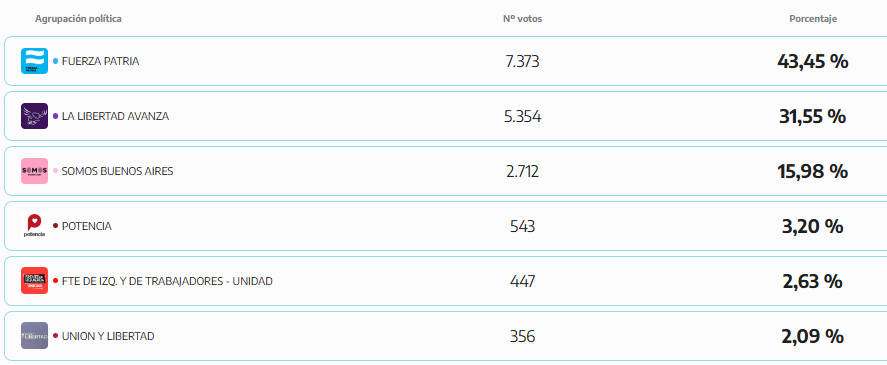Select FTE DE IZQ. Y DE TRABAJADORES - UNIDAD
The height and width of the screenshot is (365, 887).
point(167,281)
